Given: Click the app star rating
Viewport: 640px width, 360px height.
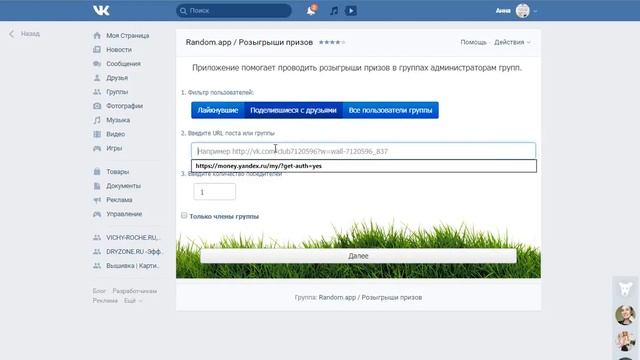Looking at the screenshot, I should (331, 42).
